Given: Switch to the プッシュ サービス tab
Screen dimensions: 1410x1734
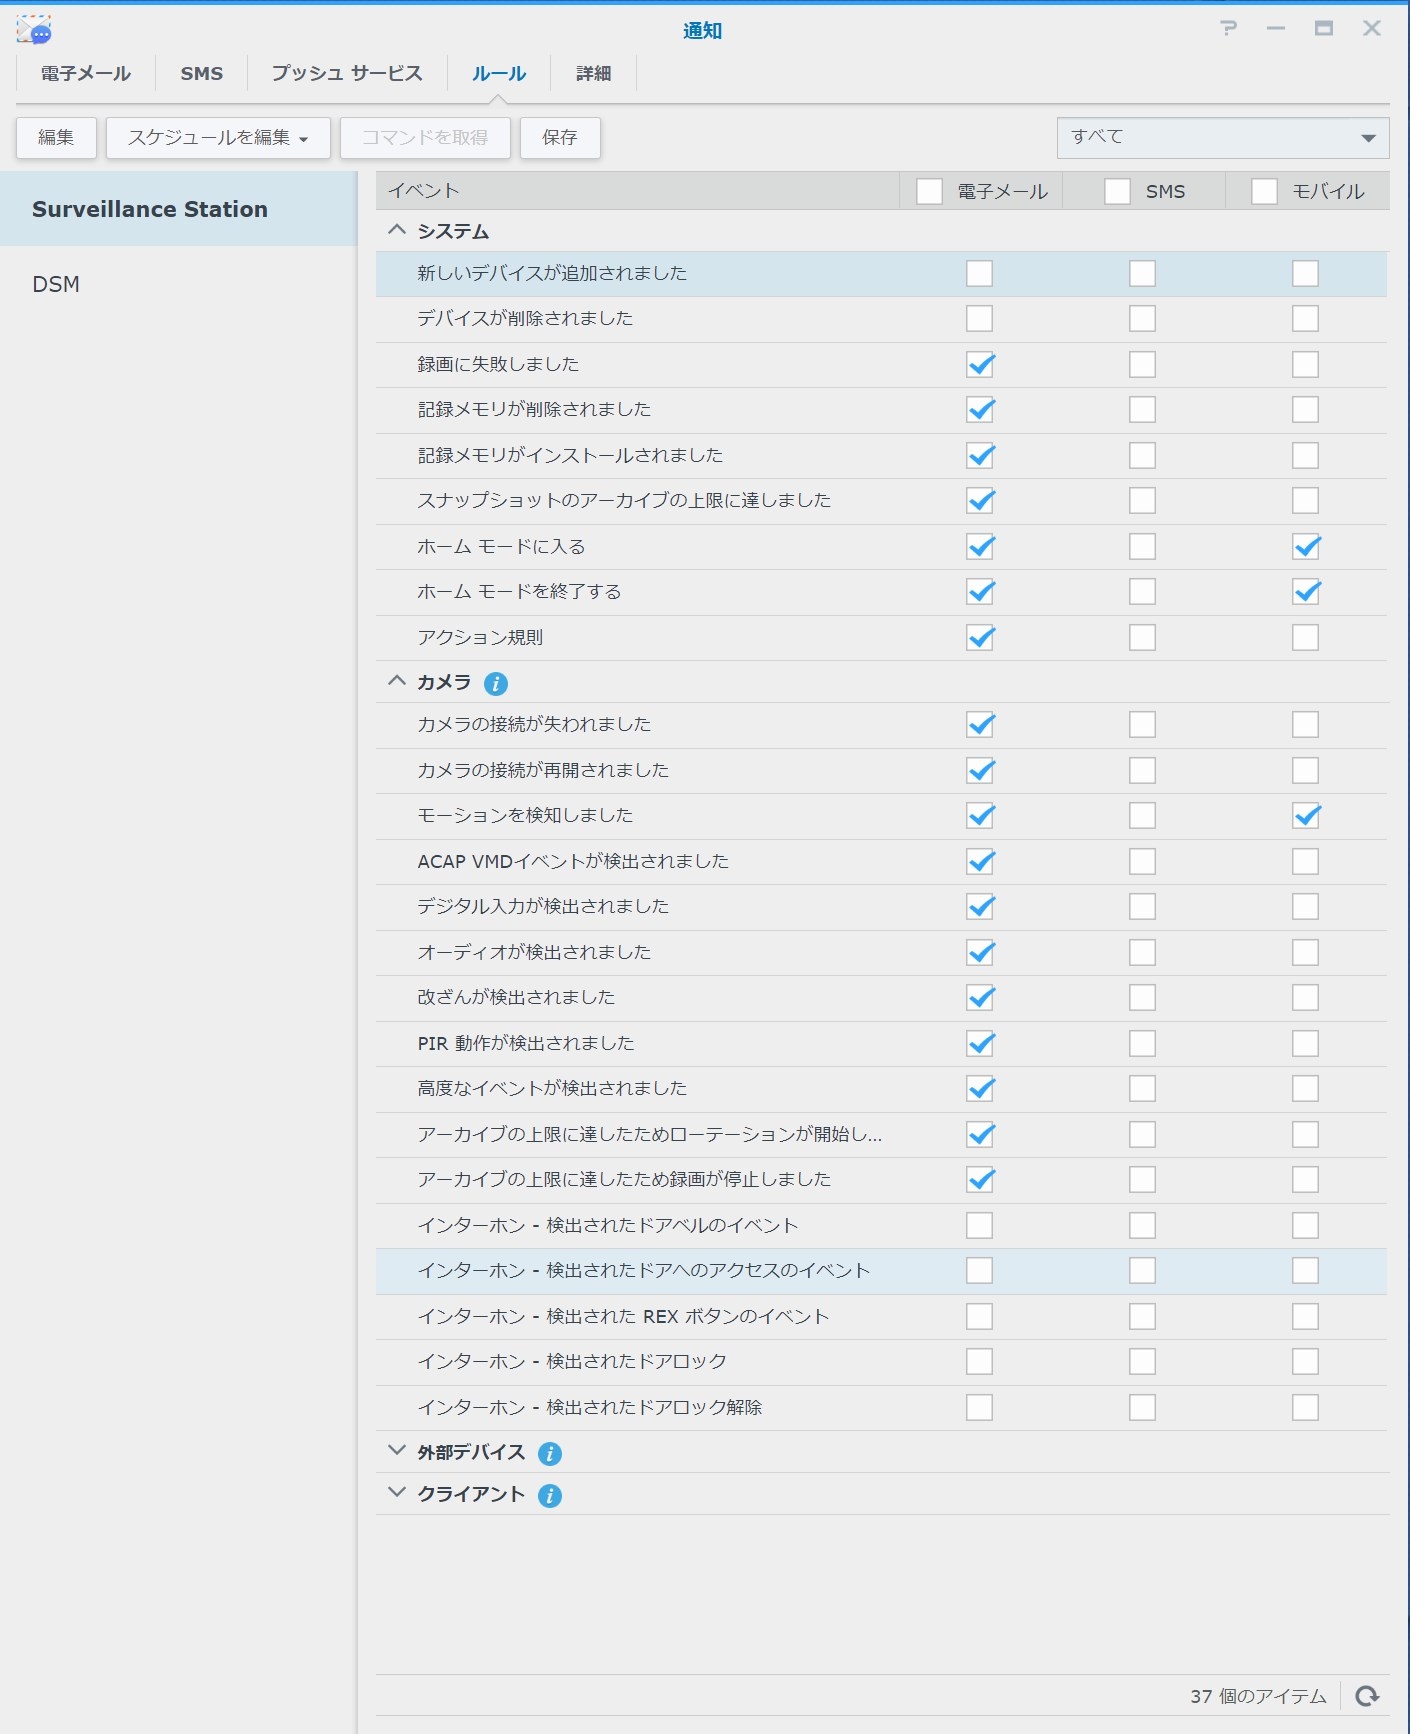Looking at the screenshot, I should pyautogui.click(x=347, y=74).
